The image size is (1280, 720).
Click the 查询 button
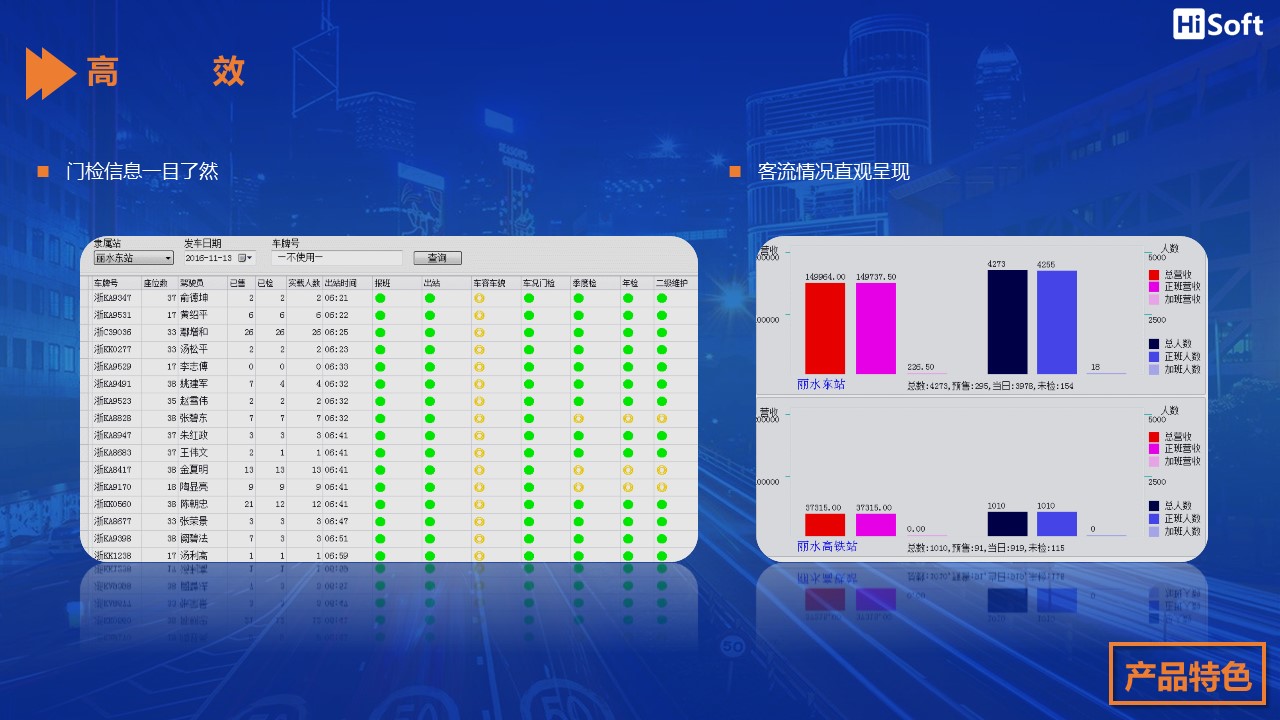pos(437,258)
